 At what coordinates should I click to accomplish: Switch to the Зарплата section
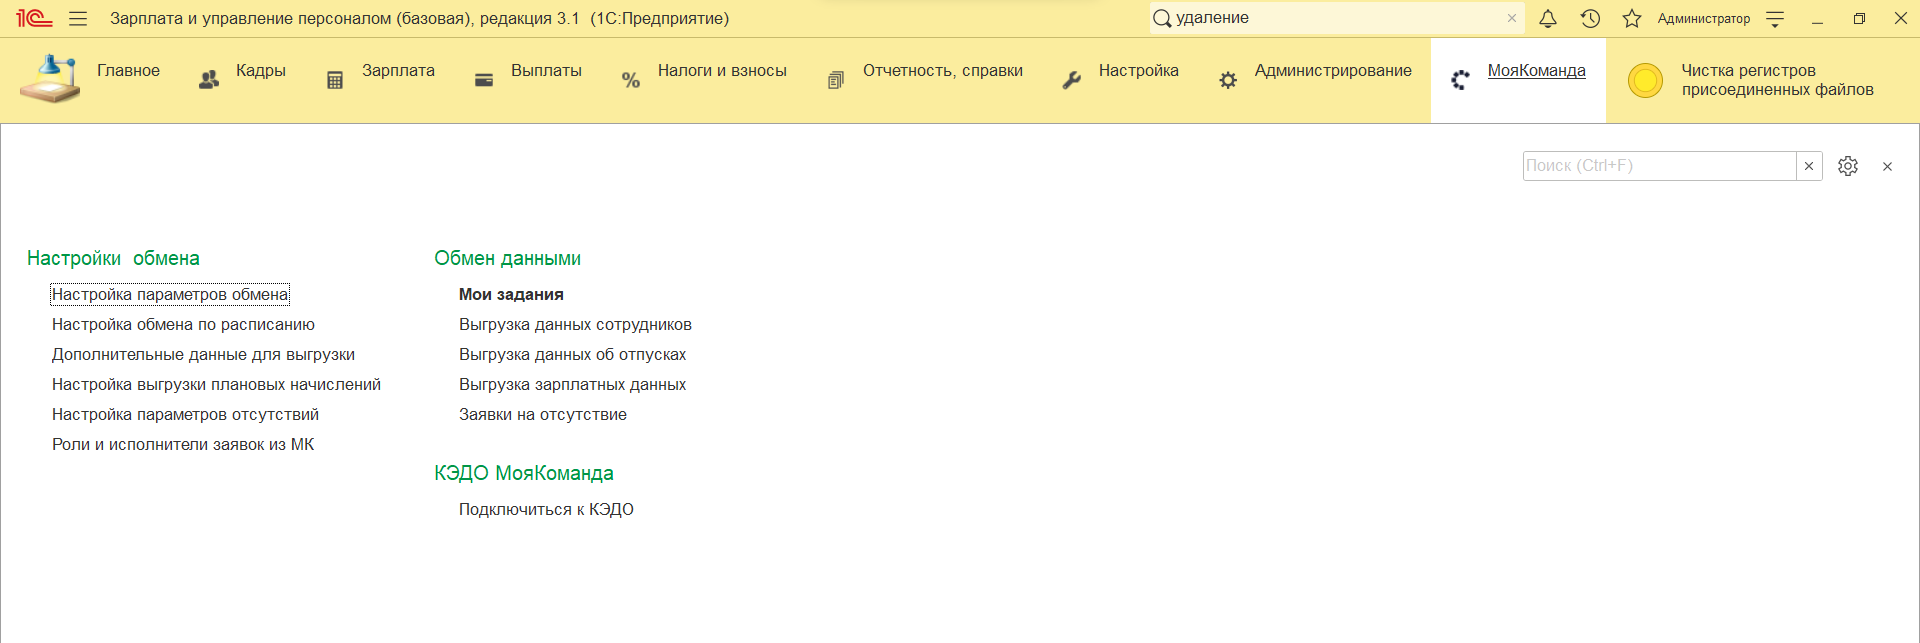click(x=398, y=71)
